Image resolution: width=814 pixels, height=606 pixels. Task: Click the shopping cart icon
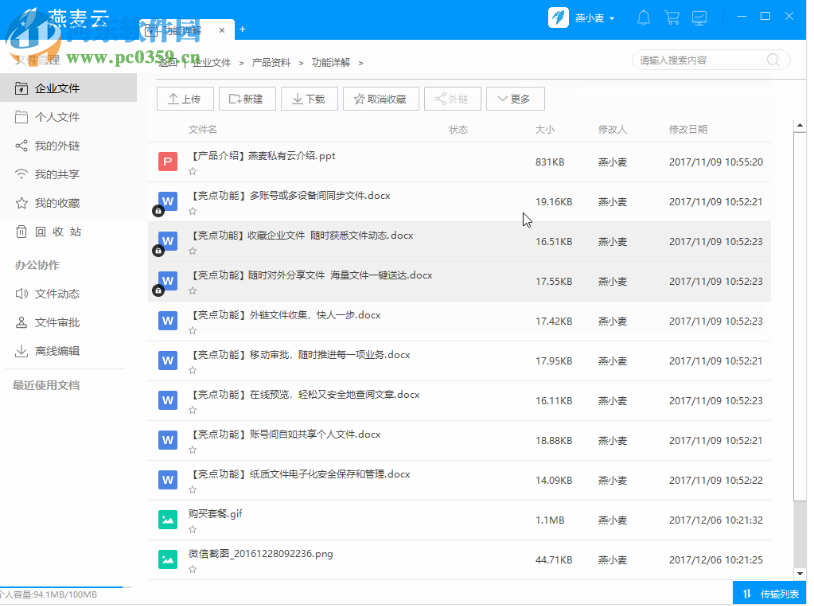tap(672, 17)
